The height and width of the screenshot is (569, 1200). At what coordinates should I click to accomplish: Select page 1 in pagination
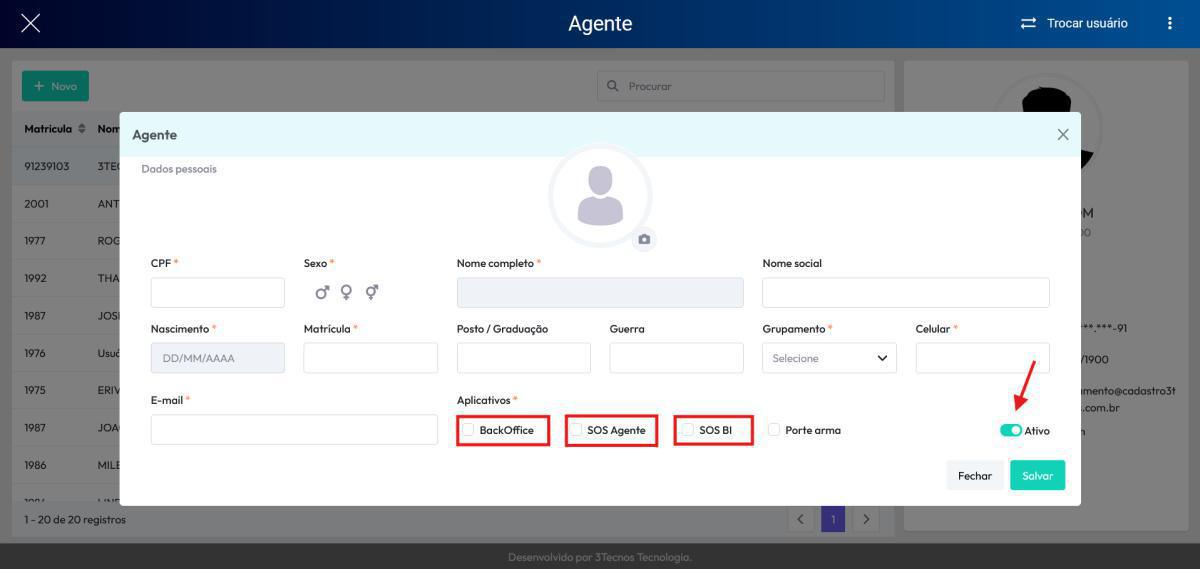click(x=833, y=519)
